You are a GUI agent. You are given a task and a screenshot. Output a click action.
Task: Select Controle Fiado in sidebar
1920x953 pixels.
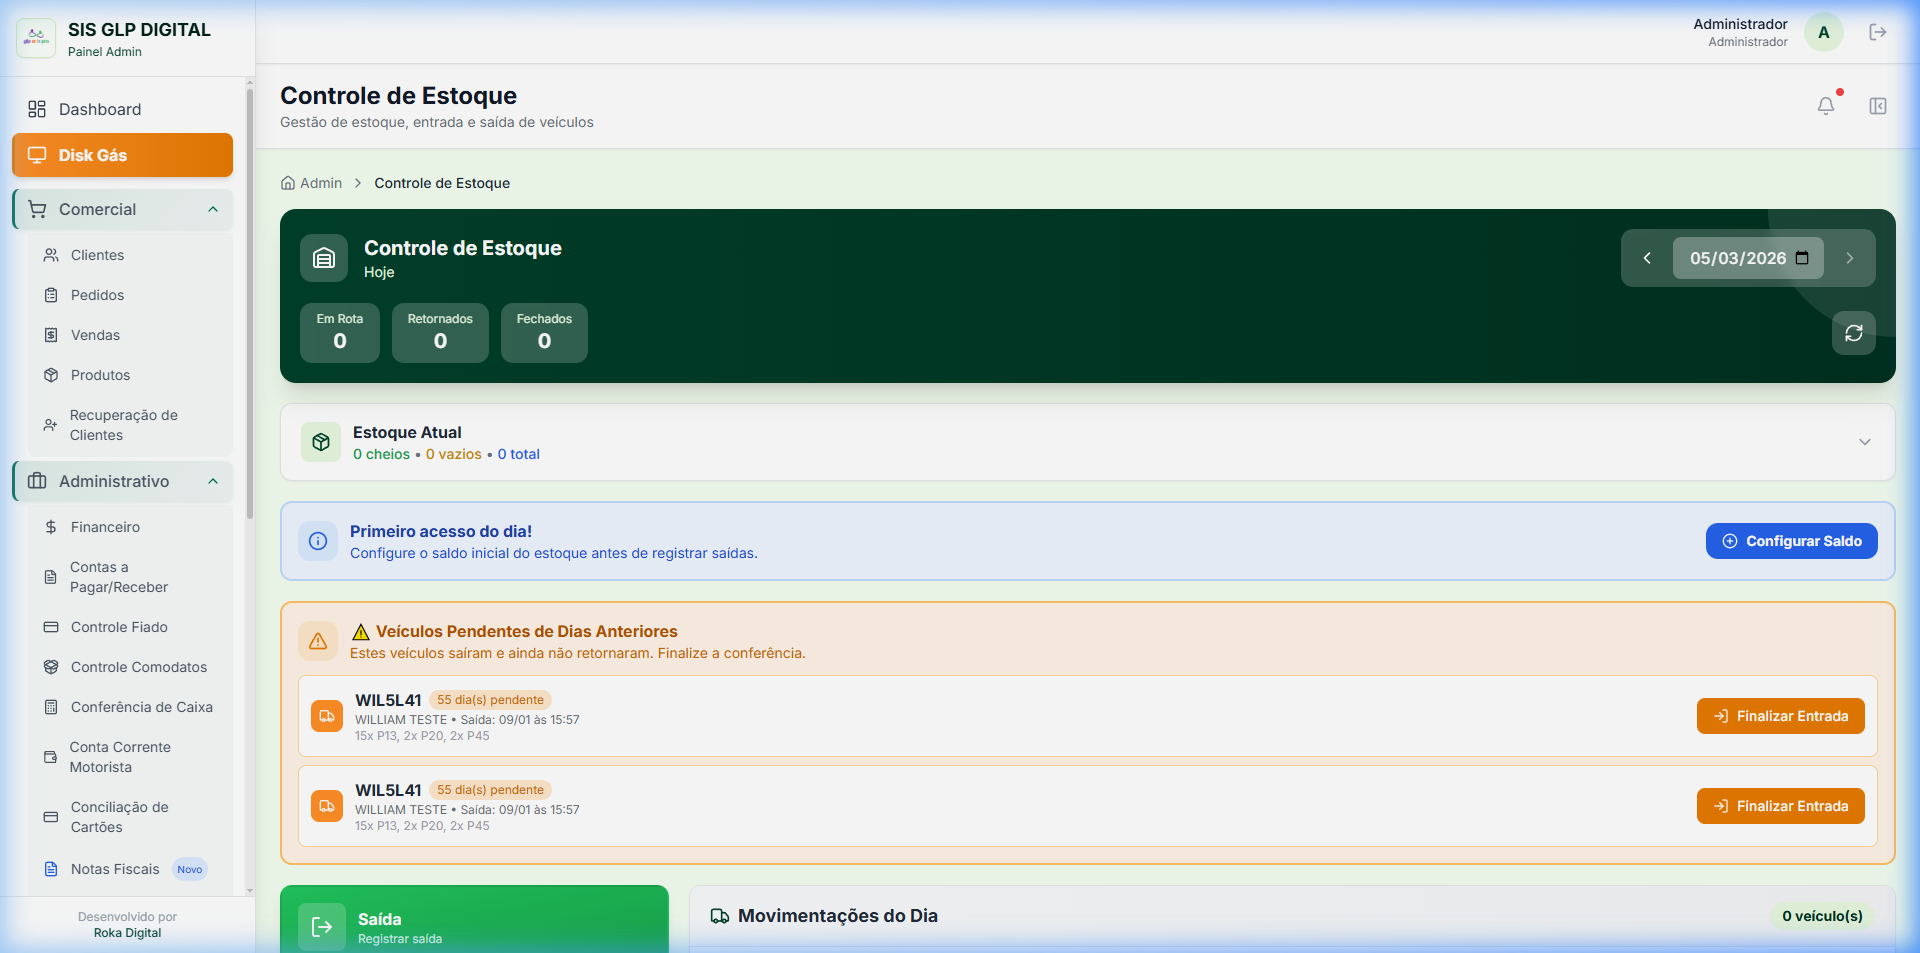pyautogui.click(x=119, y=627)
